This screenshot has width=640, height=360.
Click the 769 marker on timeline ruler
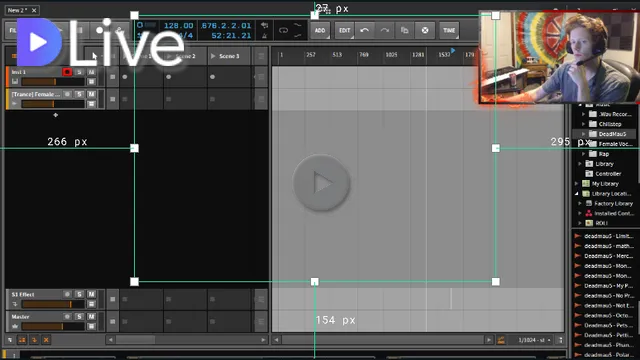[x=364, y=55]
